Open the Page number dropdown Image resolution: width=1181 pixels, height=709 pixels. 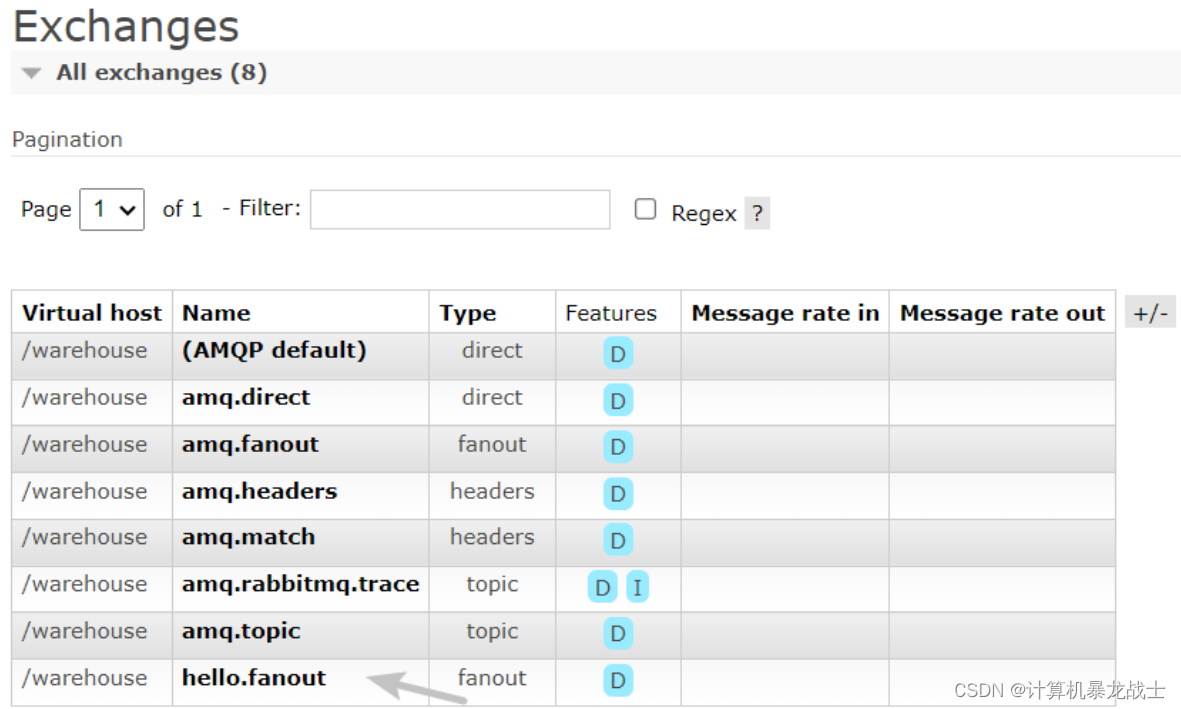(x=111, y=209)
